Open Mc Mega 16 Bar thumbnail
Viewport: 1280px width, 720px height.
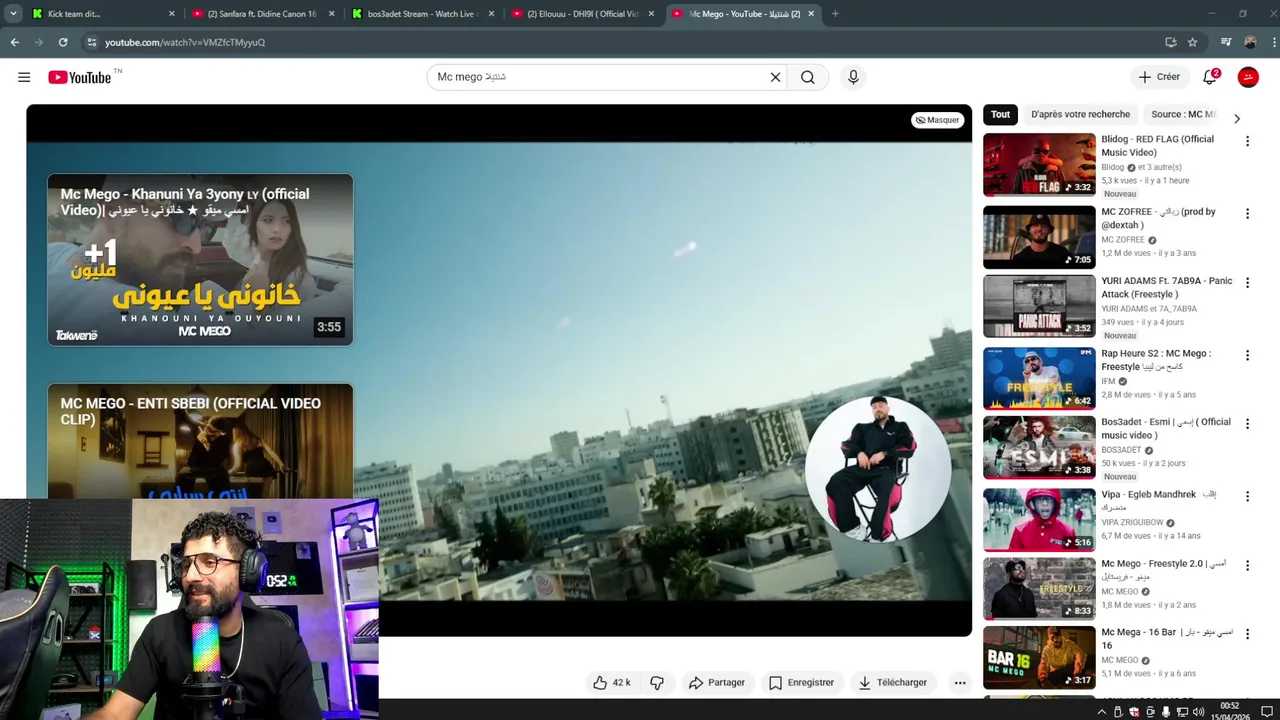click(1039, 658)
